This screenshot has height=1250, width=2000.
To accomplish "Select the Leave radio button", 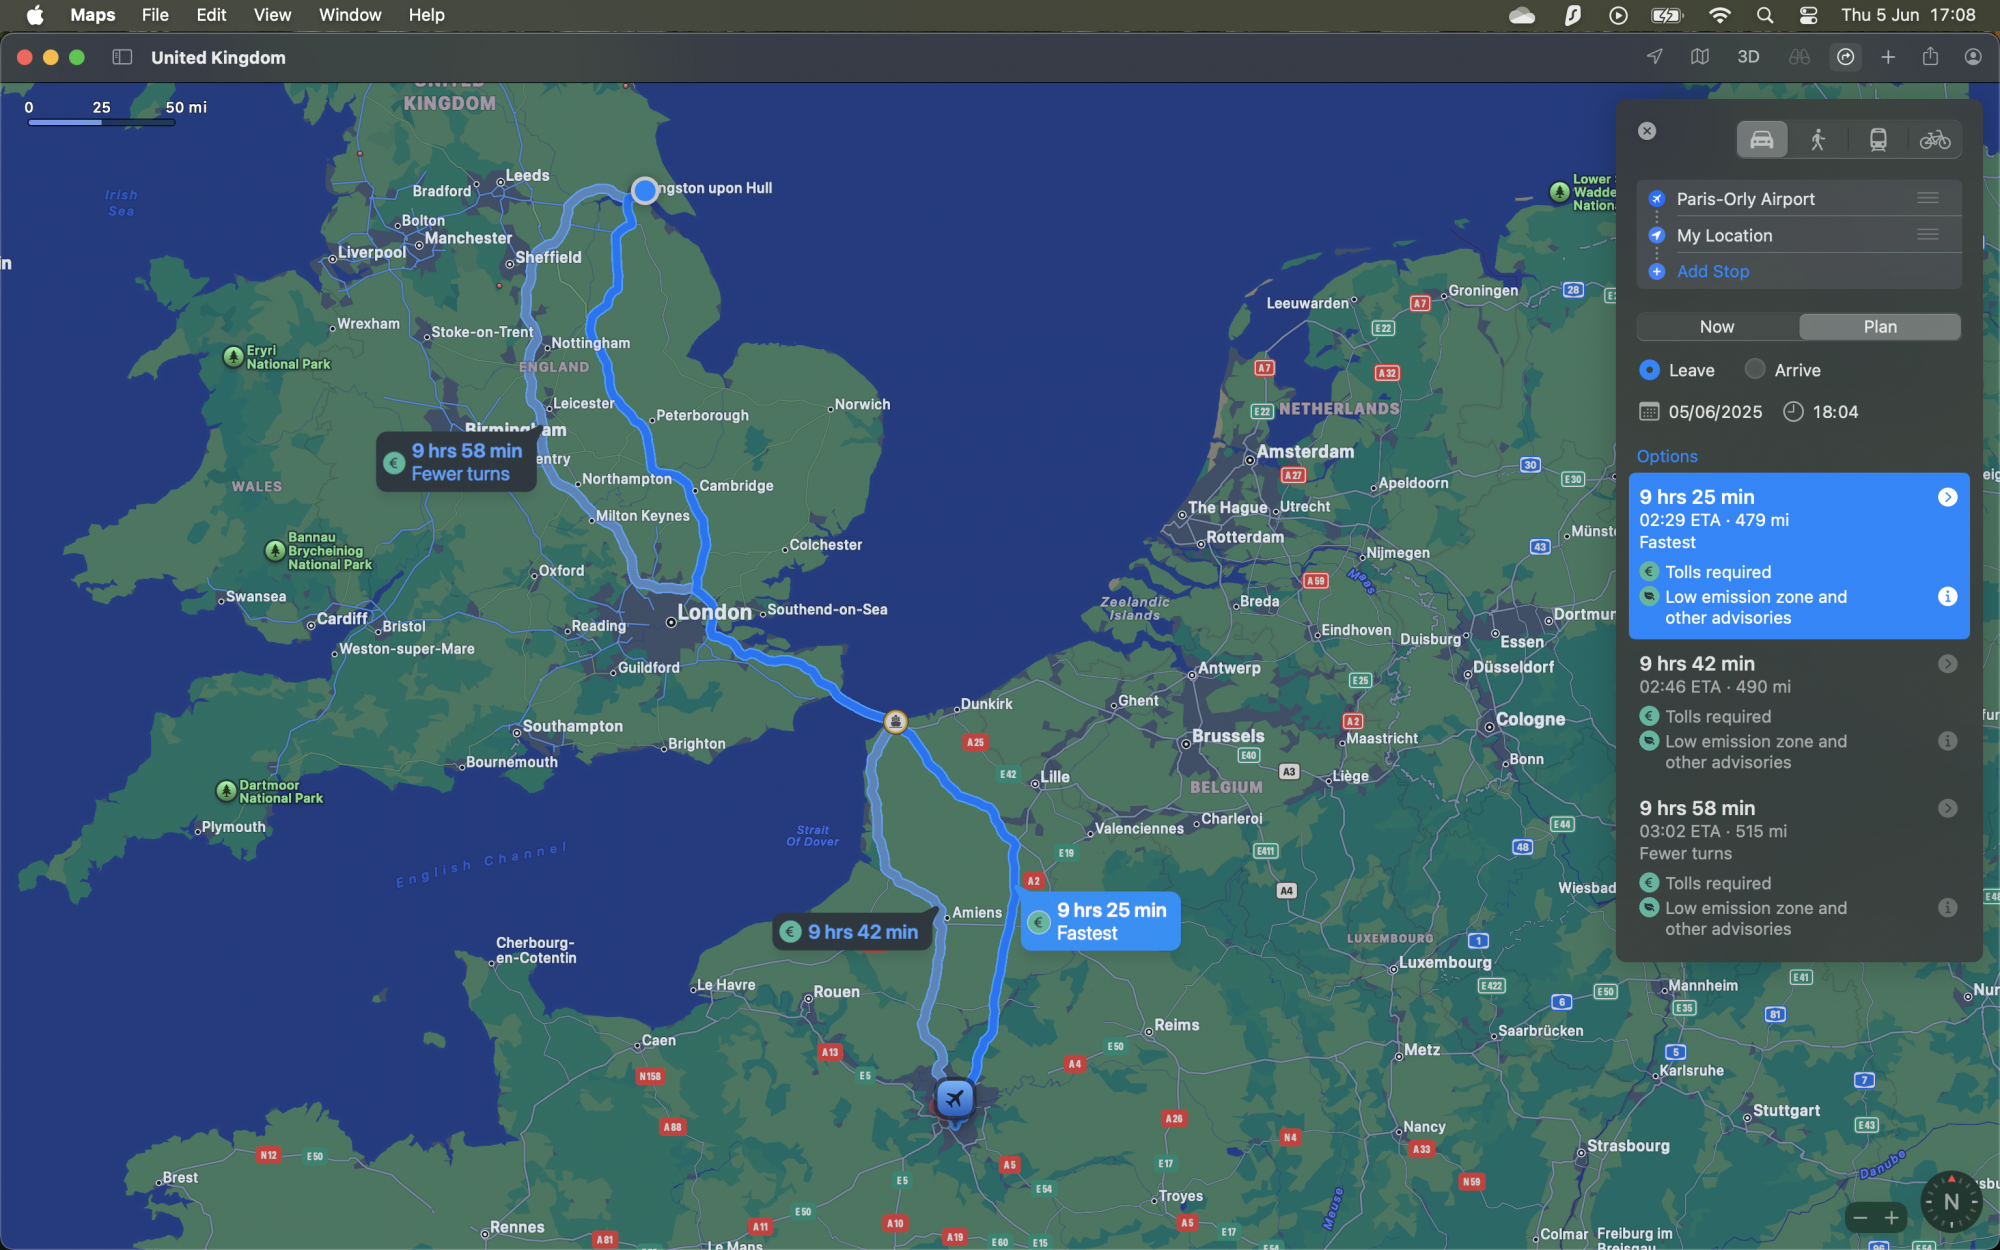I will pos(1650,370).
